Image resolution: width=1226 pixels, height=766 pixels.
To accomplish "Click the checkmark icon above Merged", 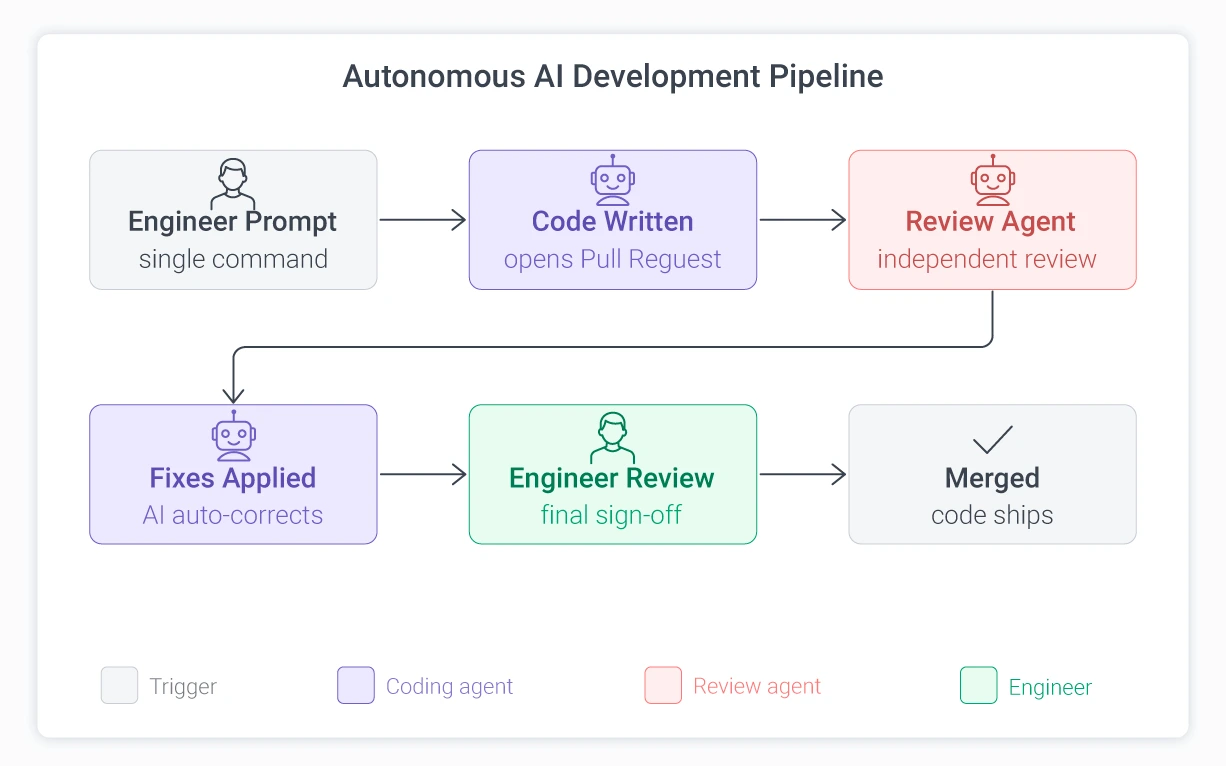I will (x=993, y=439).
